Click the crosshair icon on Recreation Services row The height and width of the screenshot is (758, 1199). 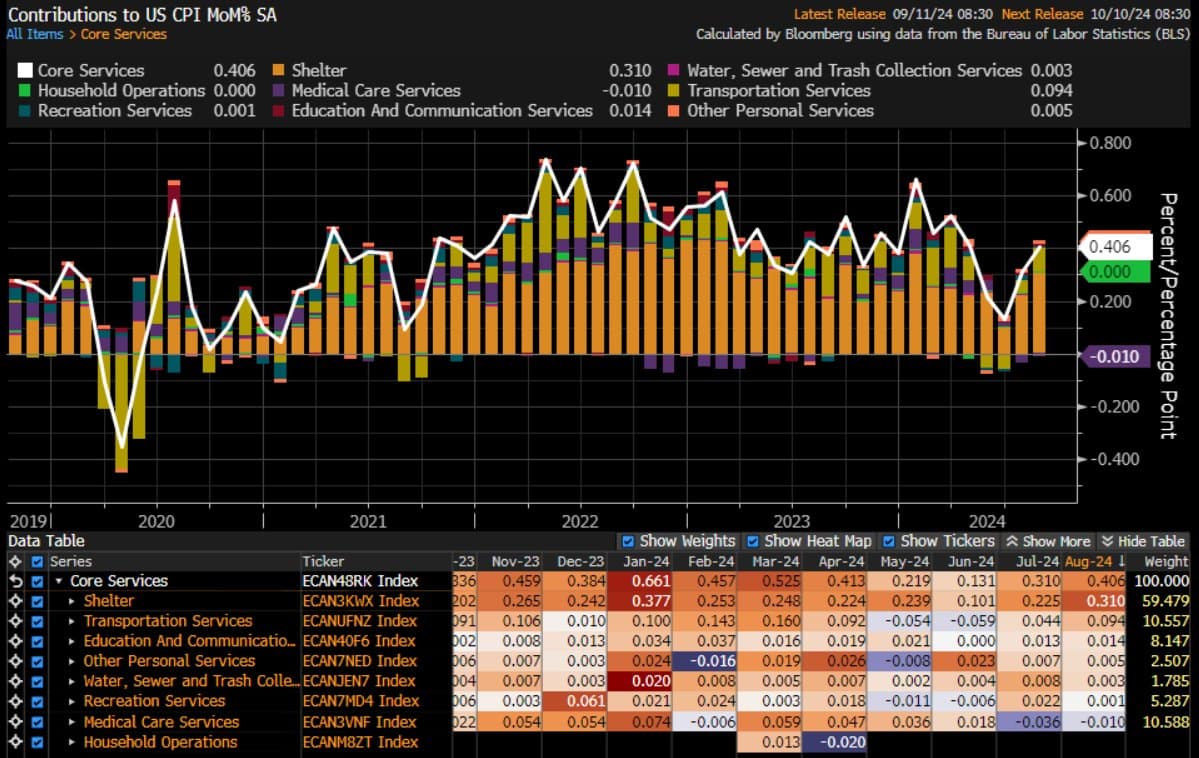pyautogui.click(x=14, y=701)
